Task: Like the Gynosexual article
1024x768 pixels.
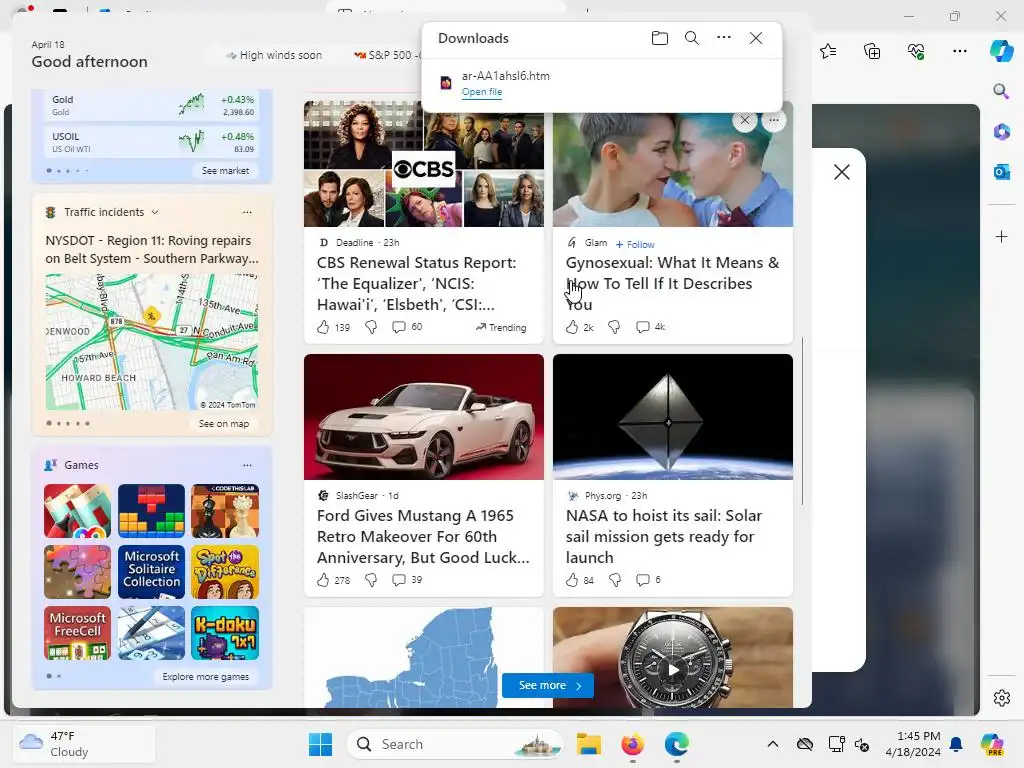Action: pos(572,327)
